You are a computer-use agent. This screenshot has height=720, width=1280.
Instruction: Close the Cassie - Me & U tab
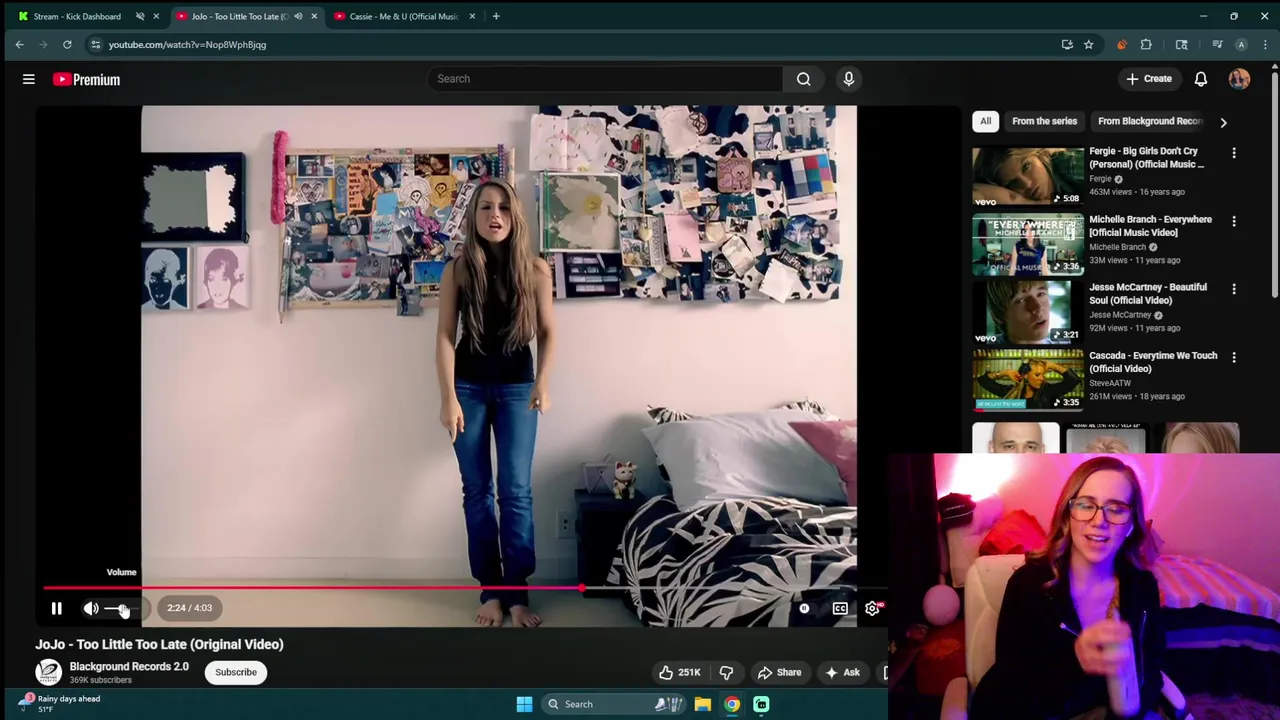pyautogui.click(x=472, y=16)
